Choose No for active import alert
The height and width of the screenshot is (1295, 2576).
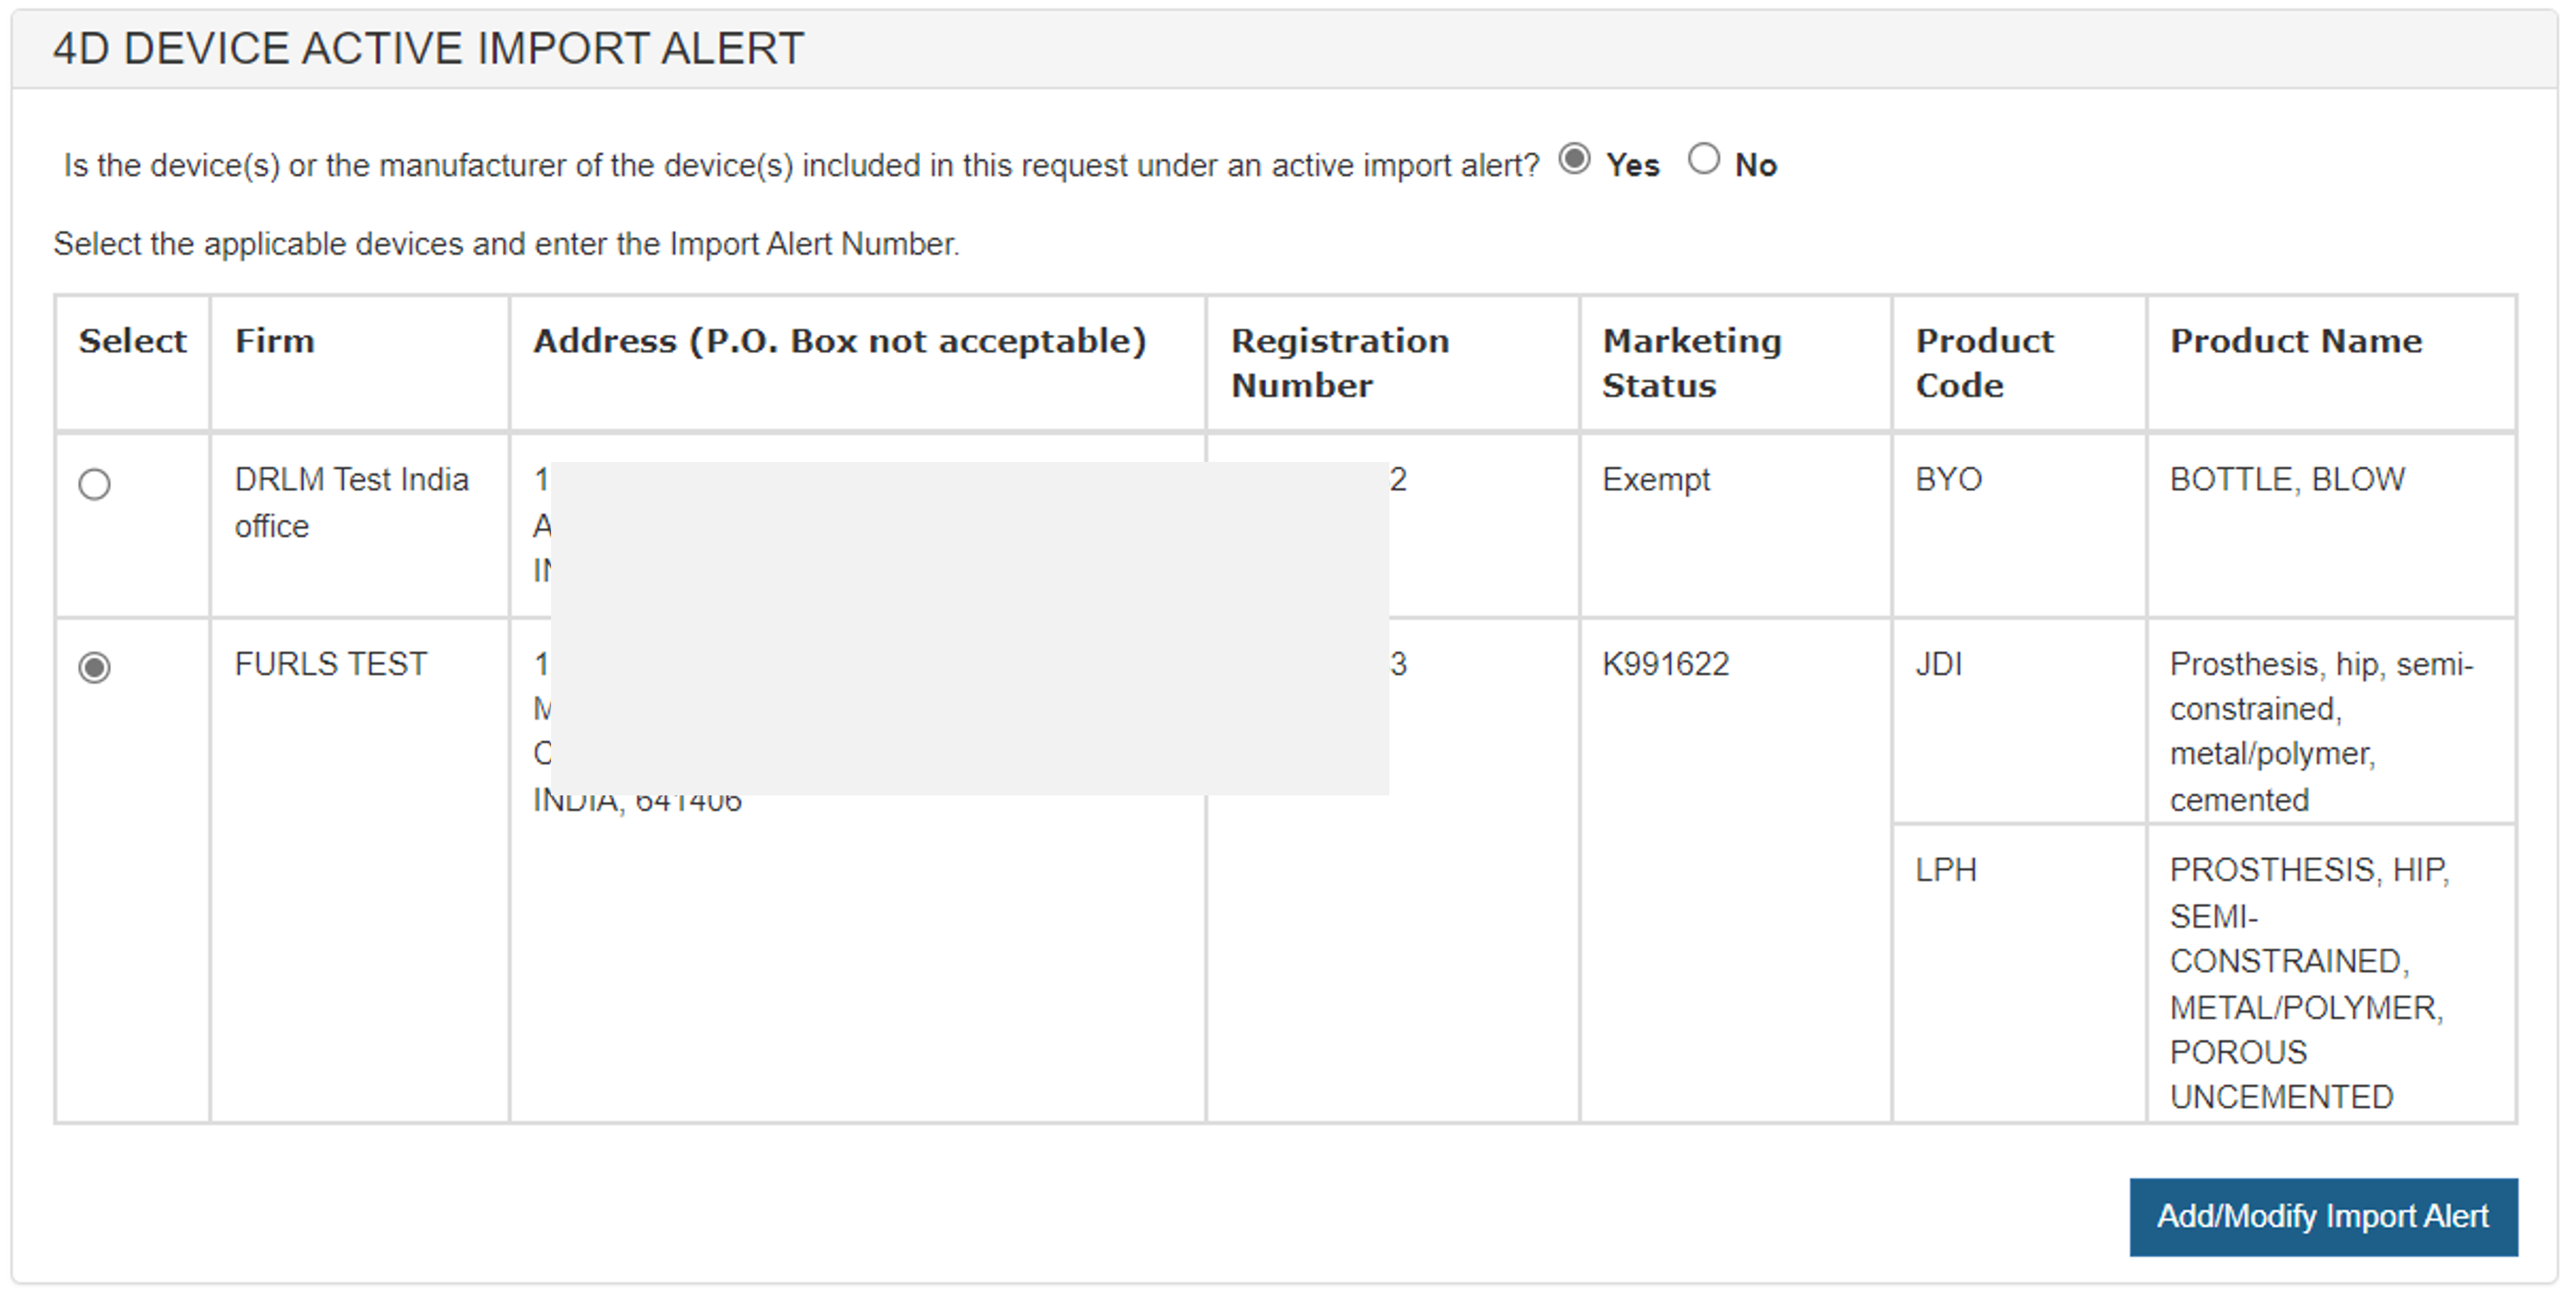pyautogui.click(x=1703, y=160)
